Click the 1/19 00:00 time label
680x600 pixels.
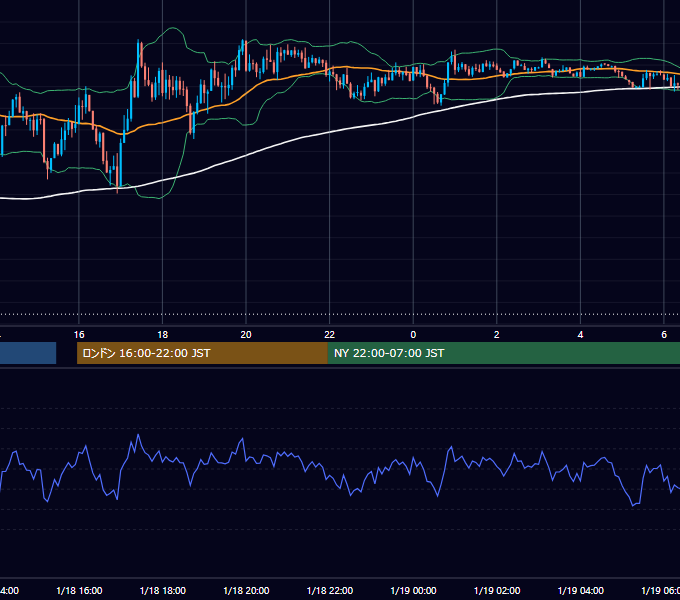click(413, 590)
